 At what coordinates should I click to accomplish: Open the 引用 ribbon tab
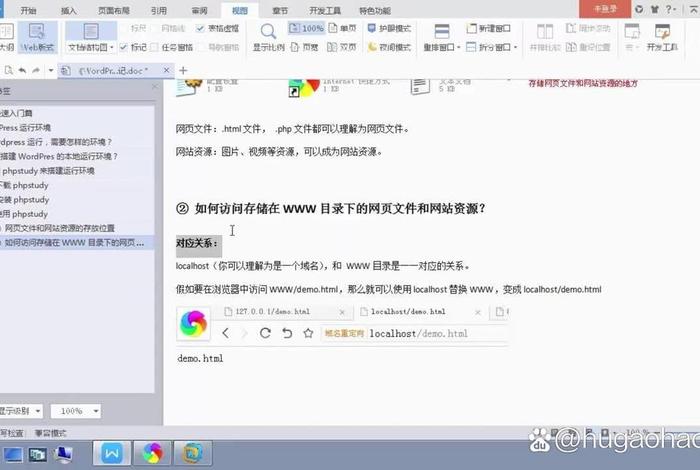coord(158,11)
